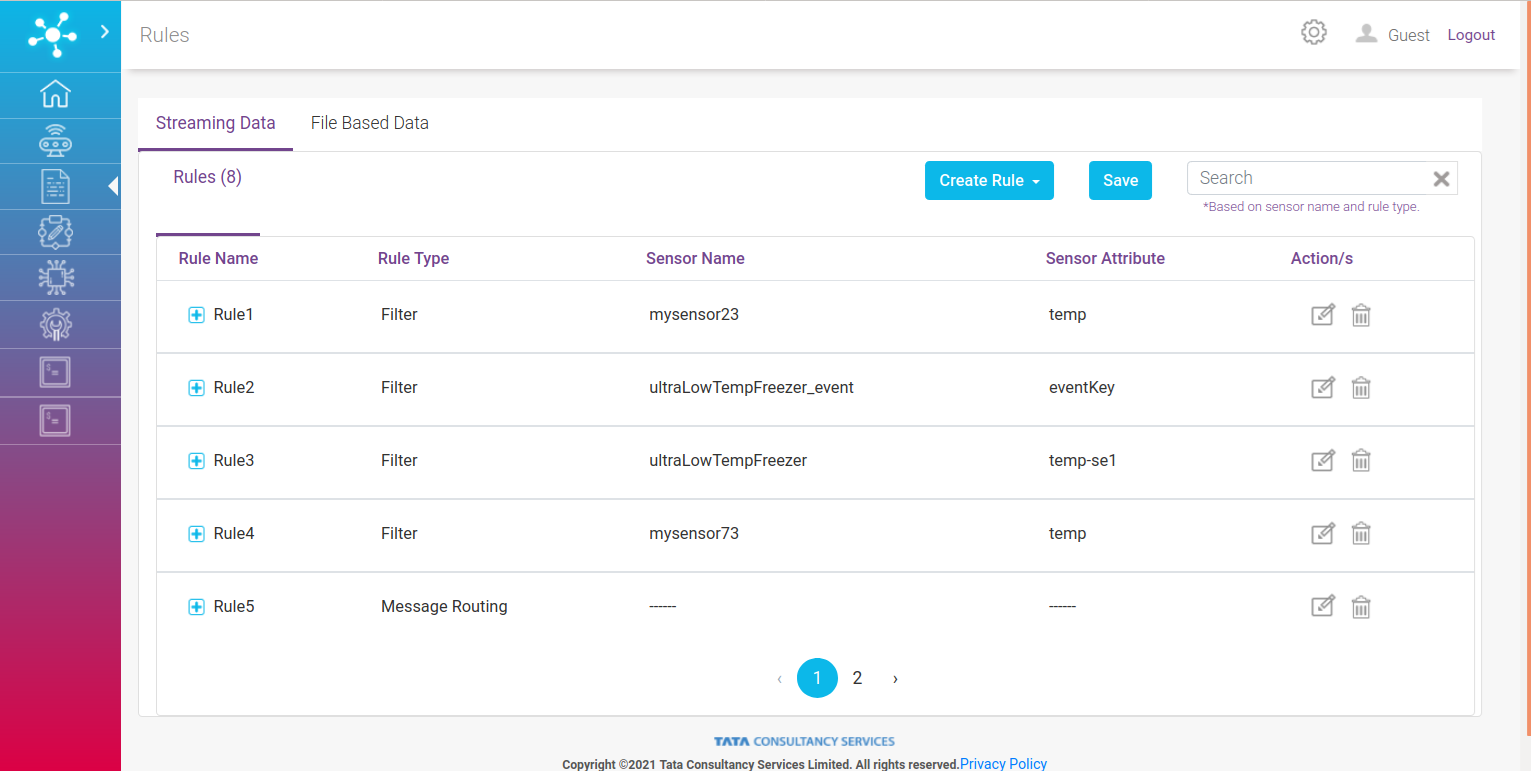
Task: Click the next page arrow
Action: (895, 679)
